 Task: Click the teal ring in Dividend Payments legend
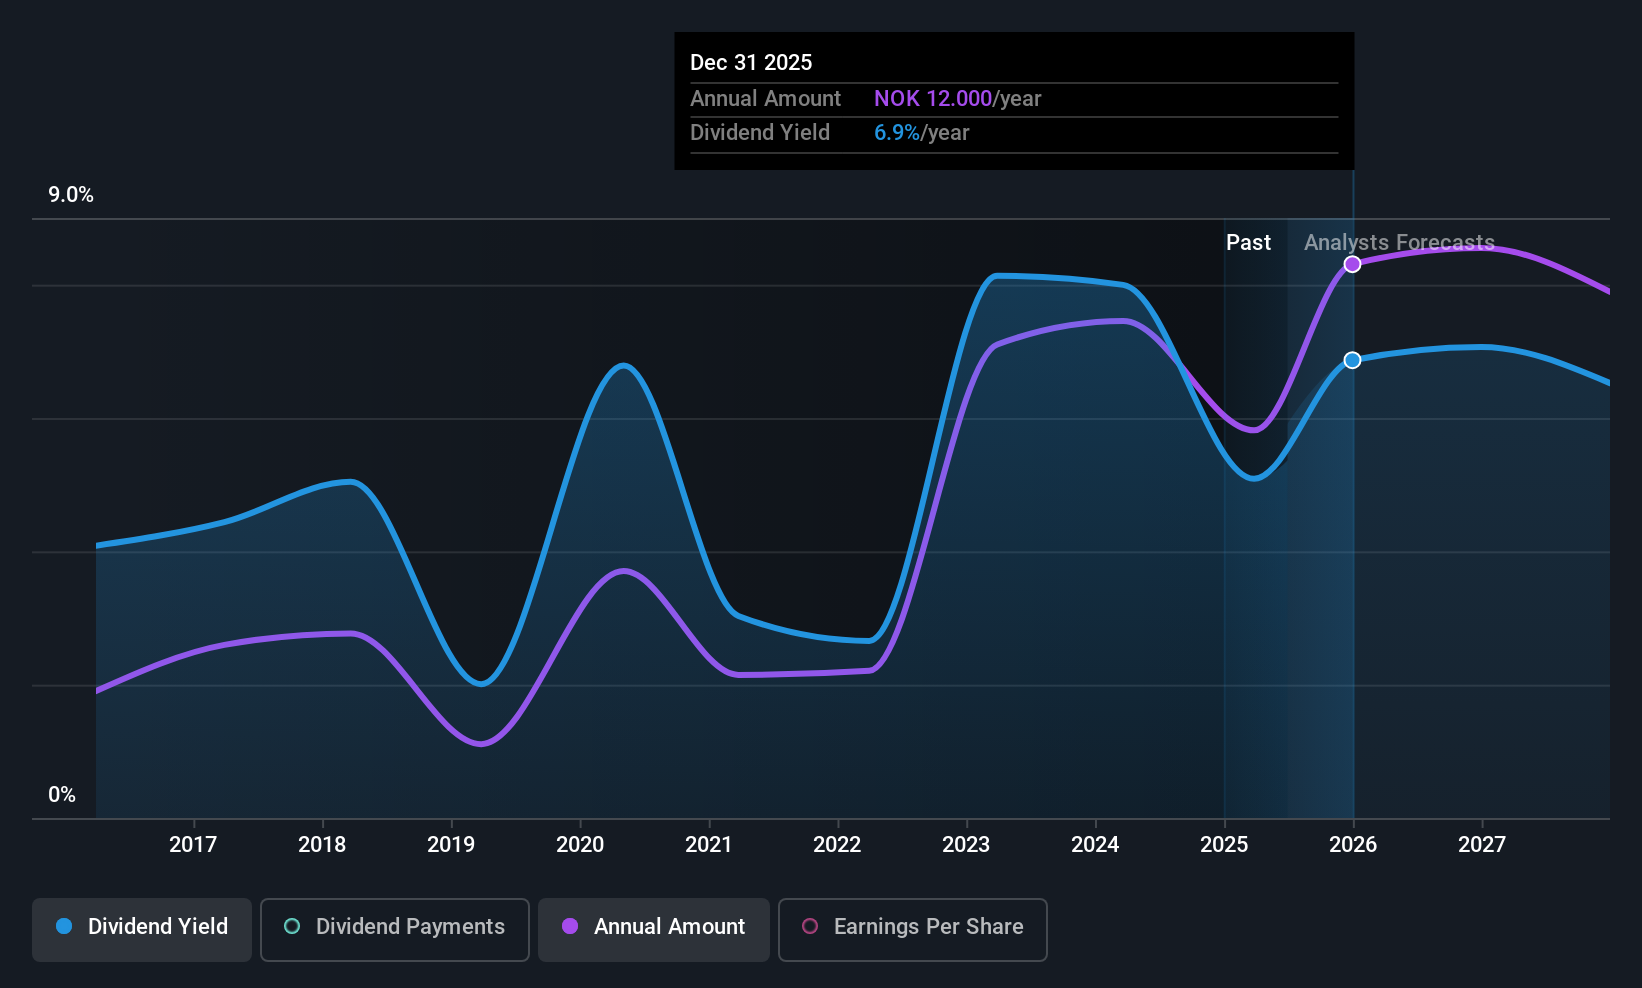[292, 926]
